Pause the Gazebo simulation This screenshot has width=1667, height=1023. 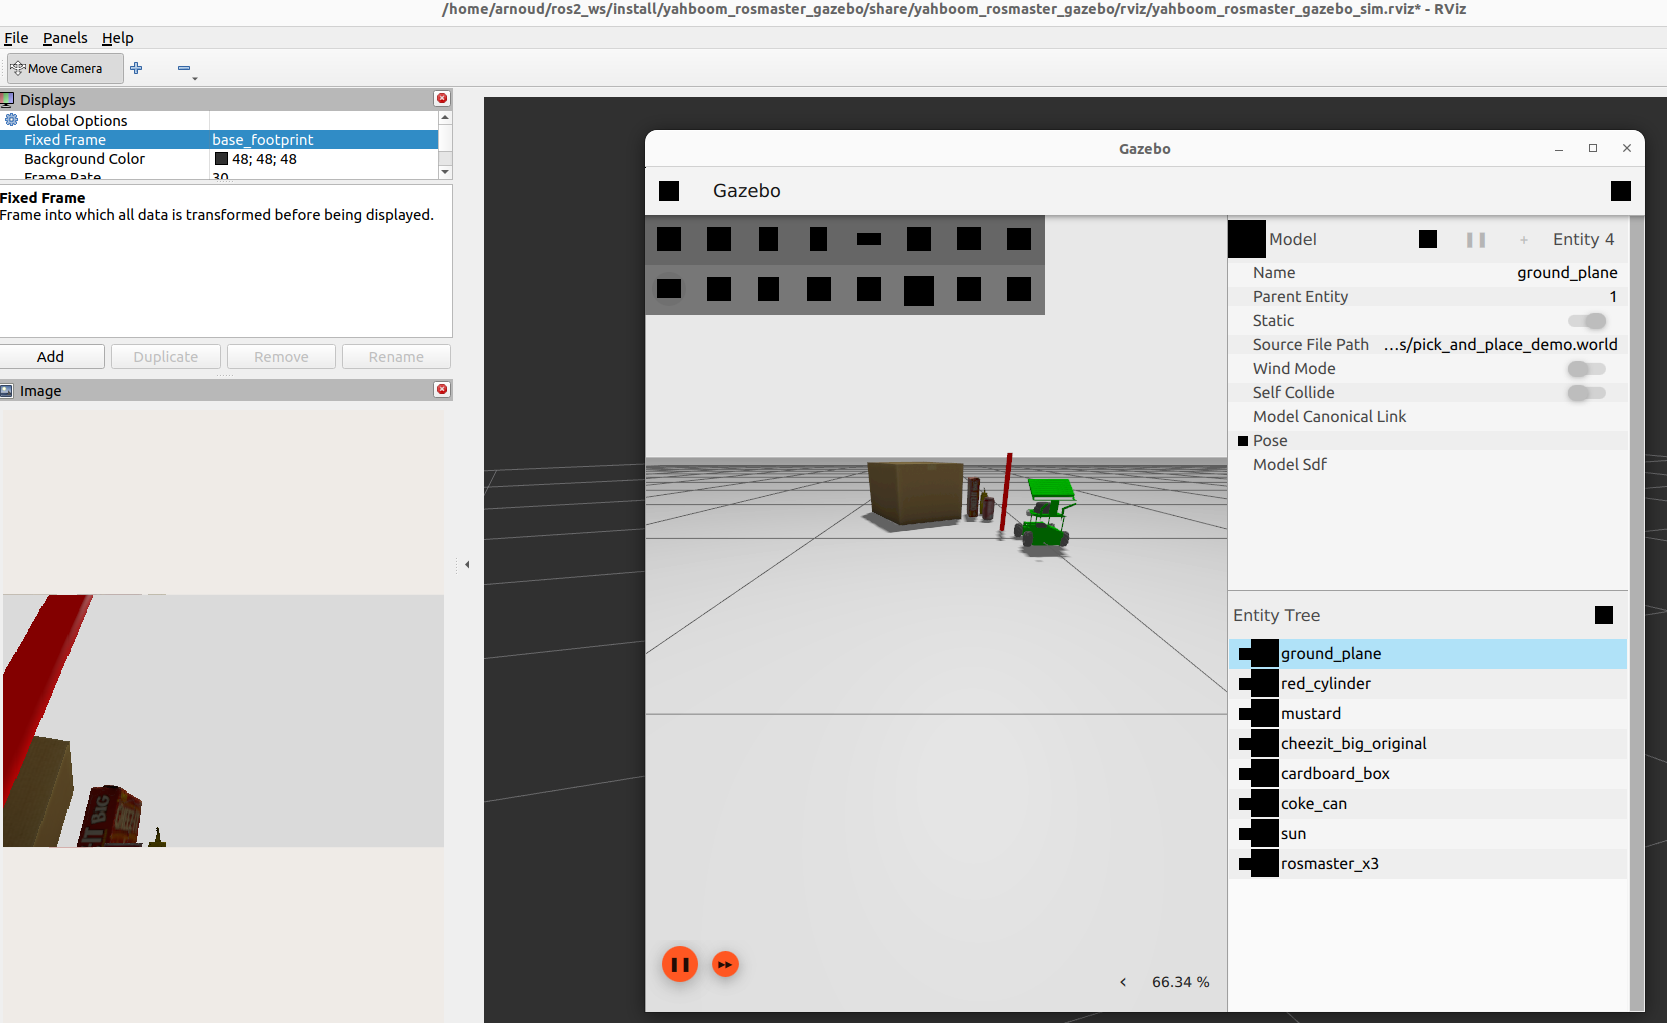tap(679, 964)
